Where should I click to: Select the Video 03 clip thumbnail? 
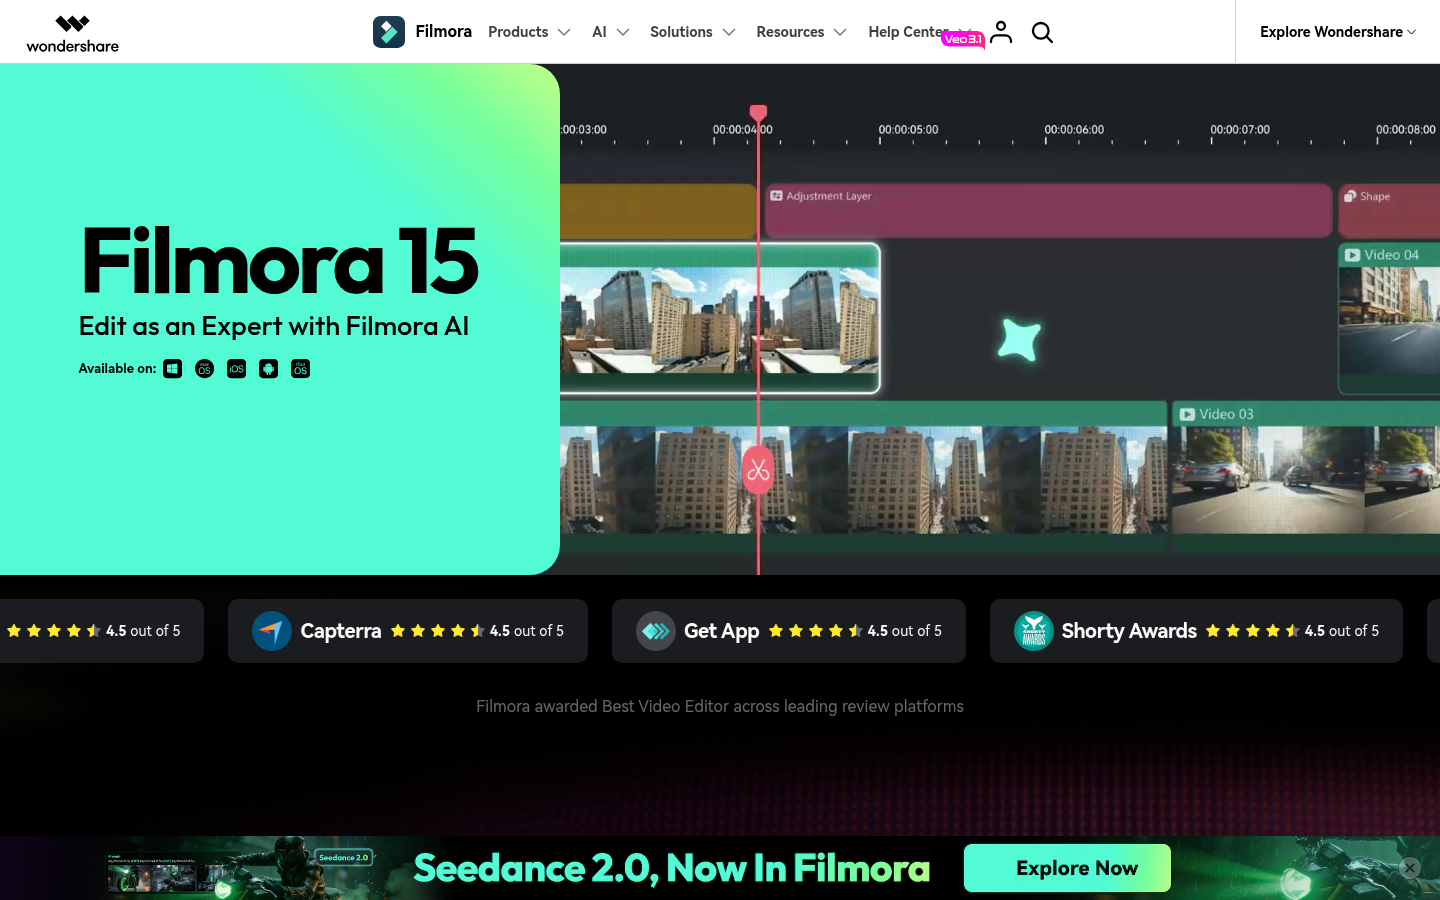coord(1305,478)
